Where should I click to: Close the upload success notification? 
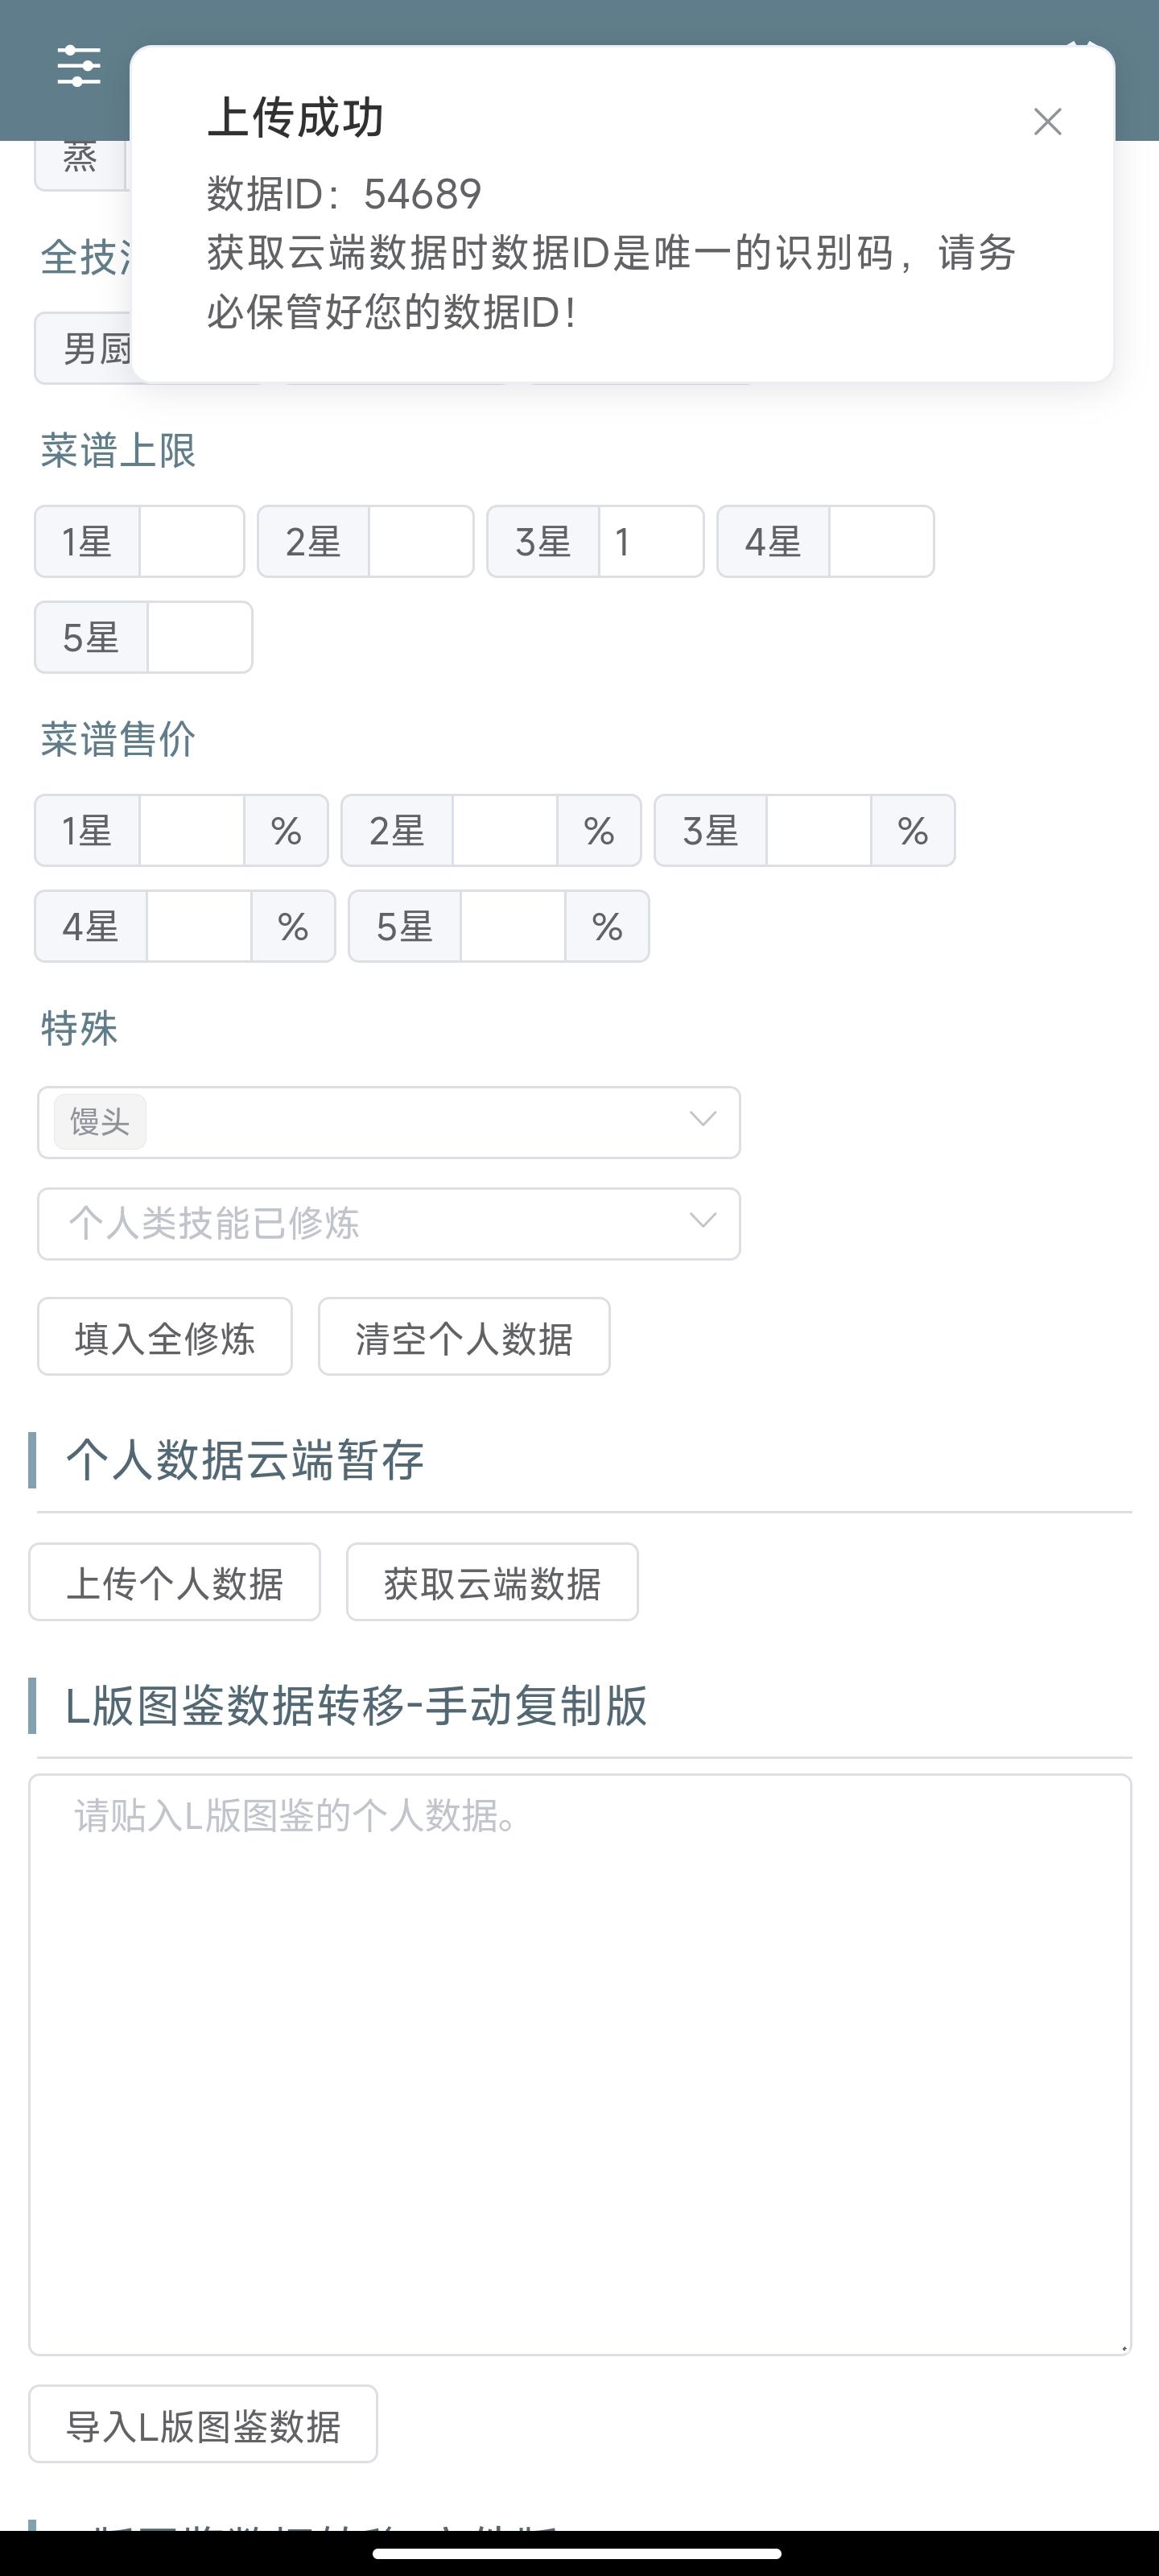[x=1047, y=122]
